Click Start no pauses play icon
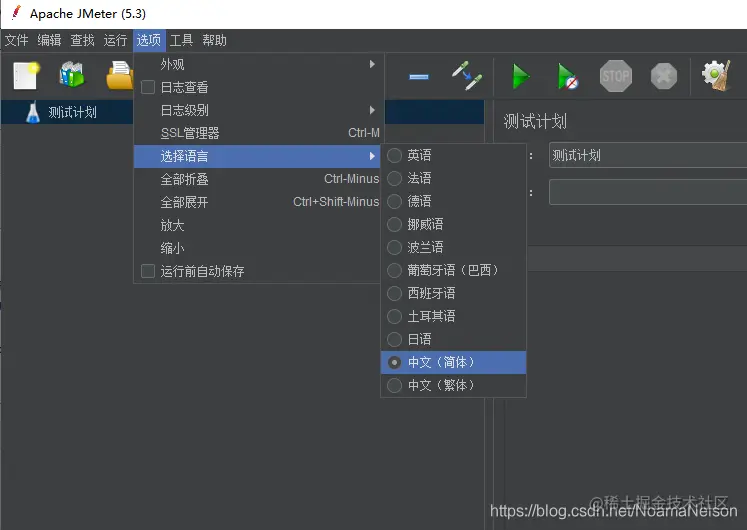Image resolution: width=747 pixels, height=530 pixels. [x=567, y=76]
